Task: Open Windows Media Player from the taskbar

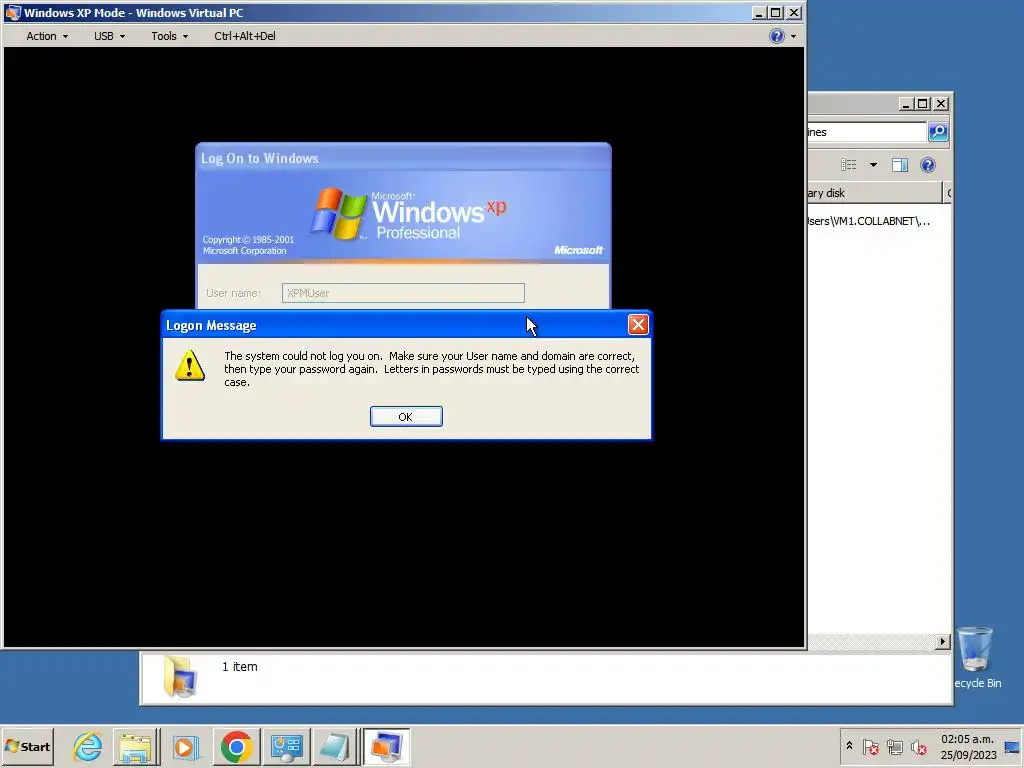Action: coord(185,746)
